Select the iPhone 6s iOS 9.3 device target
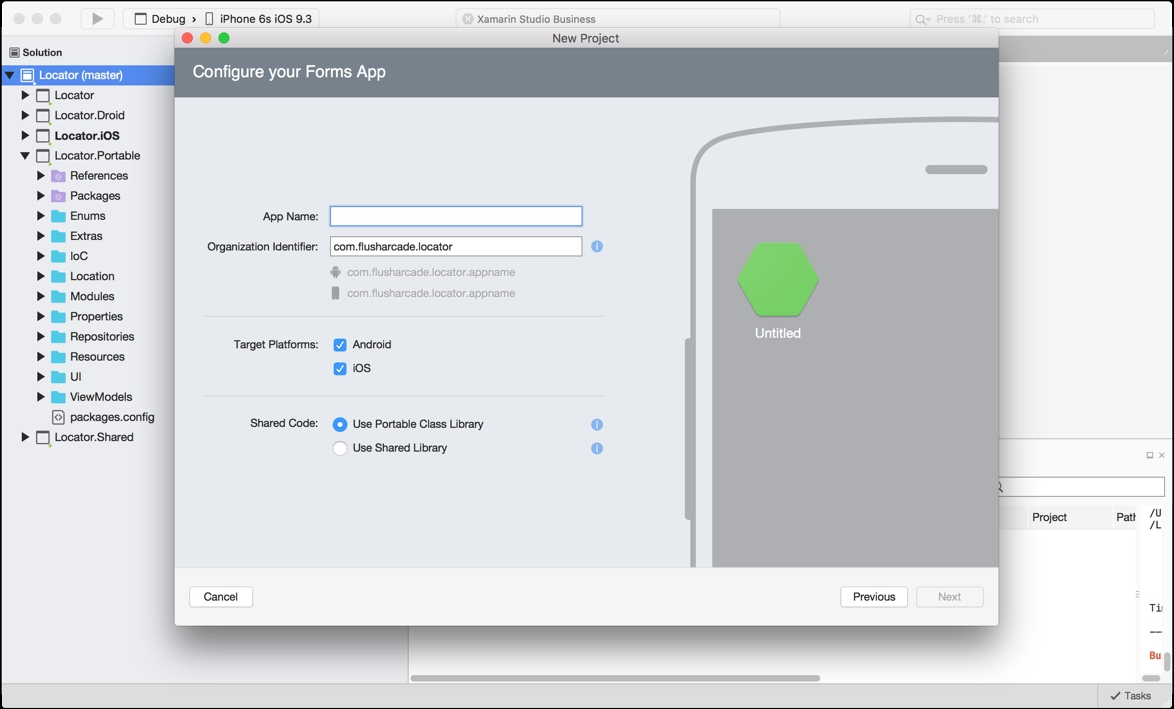1174x709 pixels. pos(258,19)
